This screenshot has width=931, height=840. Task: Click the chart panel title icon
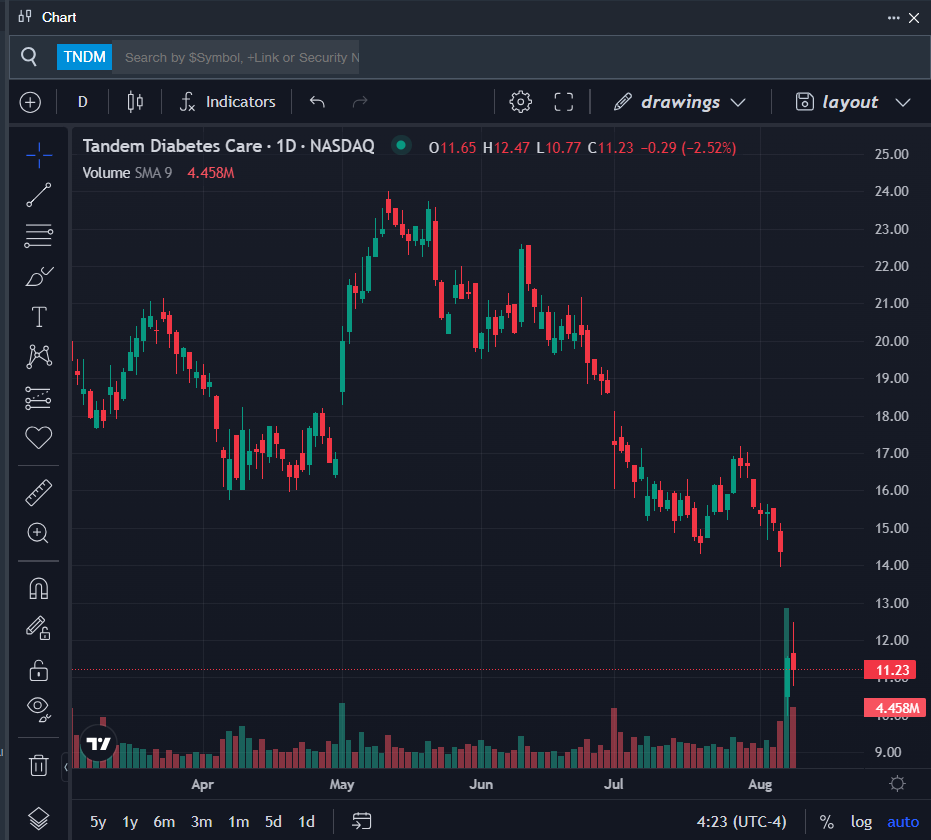point(25,17)
